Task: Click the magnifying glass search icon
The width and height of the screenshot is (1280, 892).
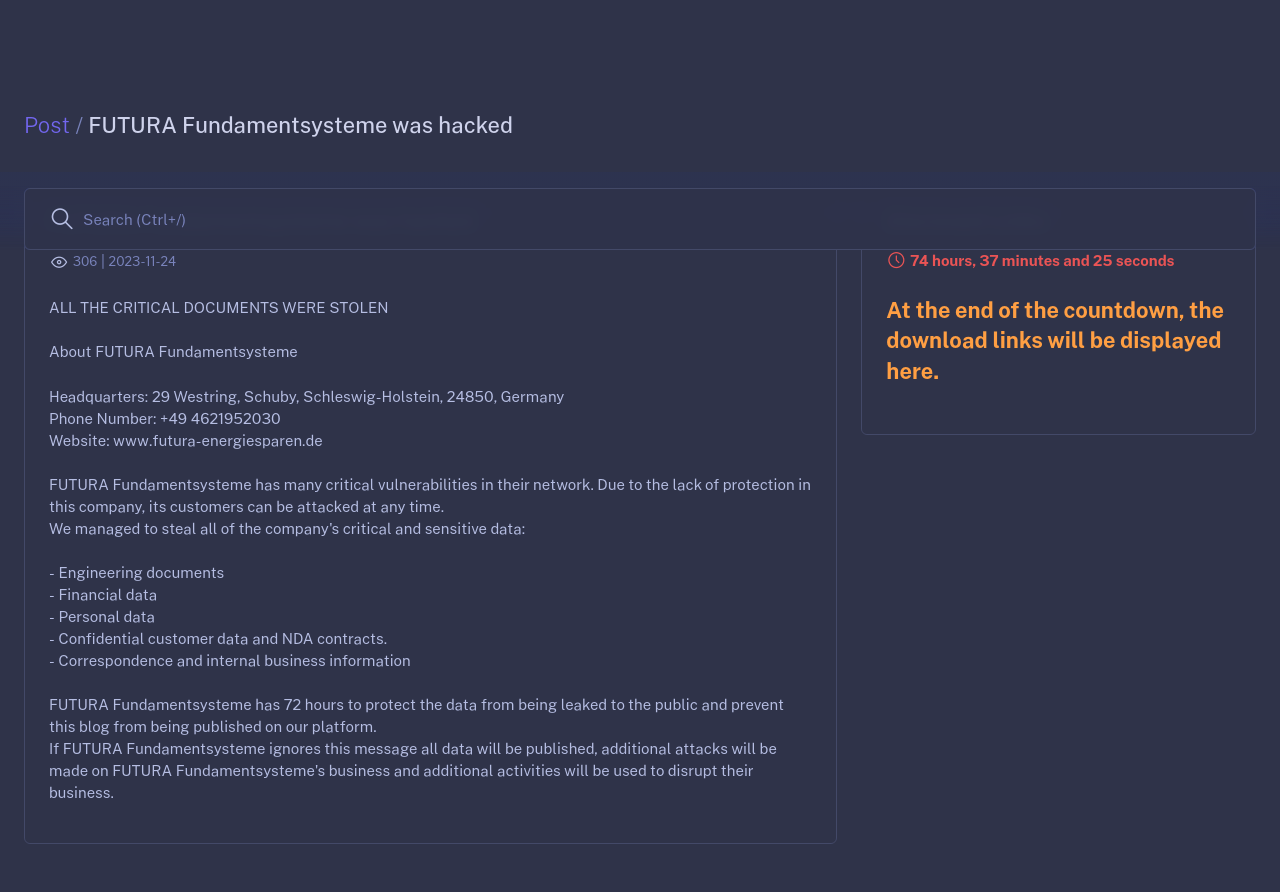Action: [x=62, y=219]
